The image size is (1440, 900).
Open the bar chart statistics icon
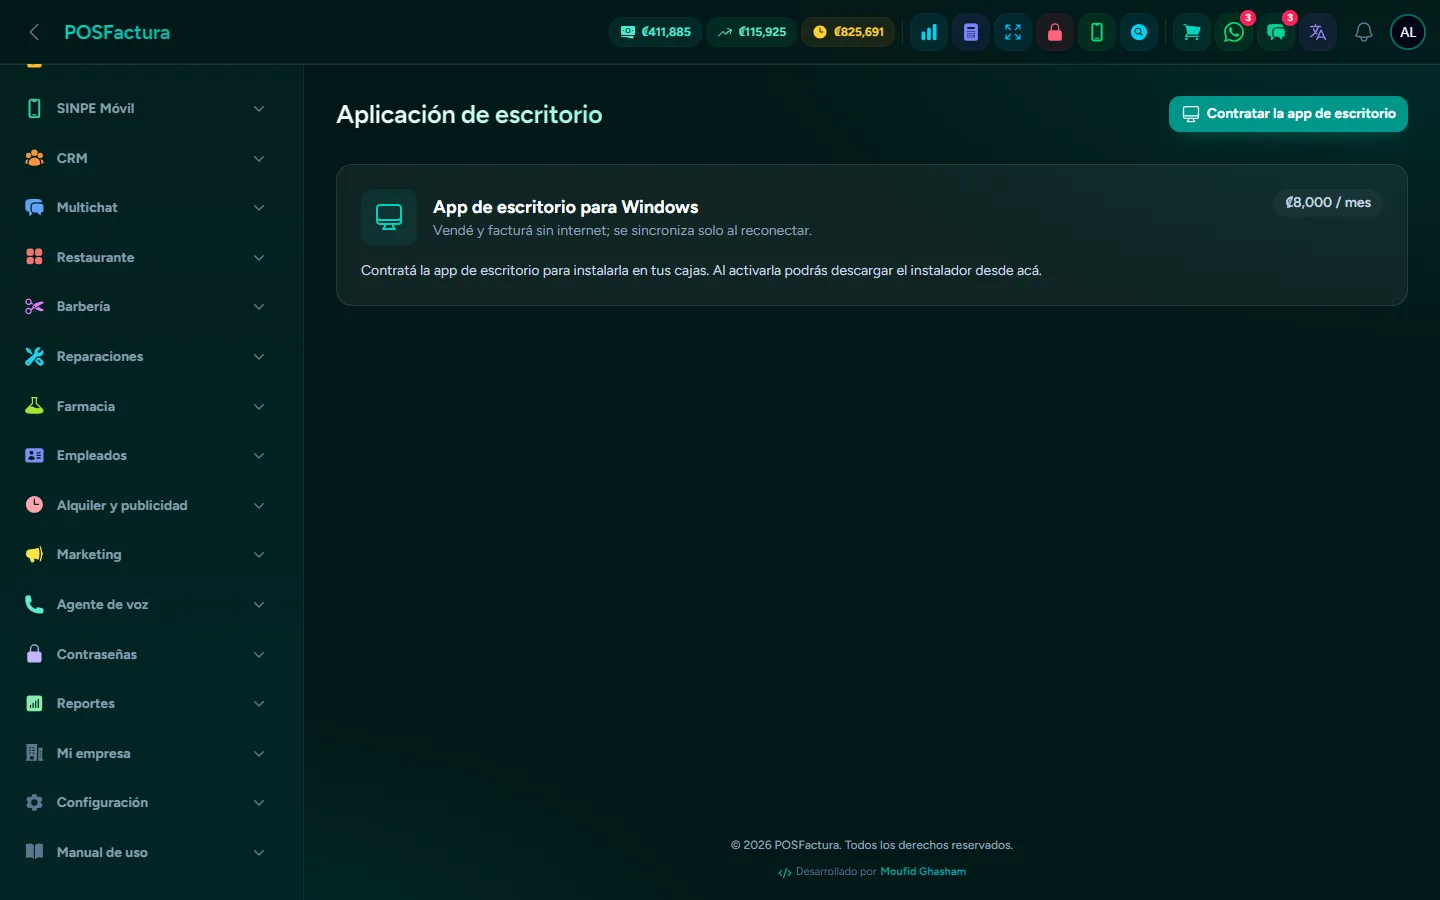pyautogui.click(x=929, y=32)
